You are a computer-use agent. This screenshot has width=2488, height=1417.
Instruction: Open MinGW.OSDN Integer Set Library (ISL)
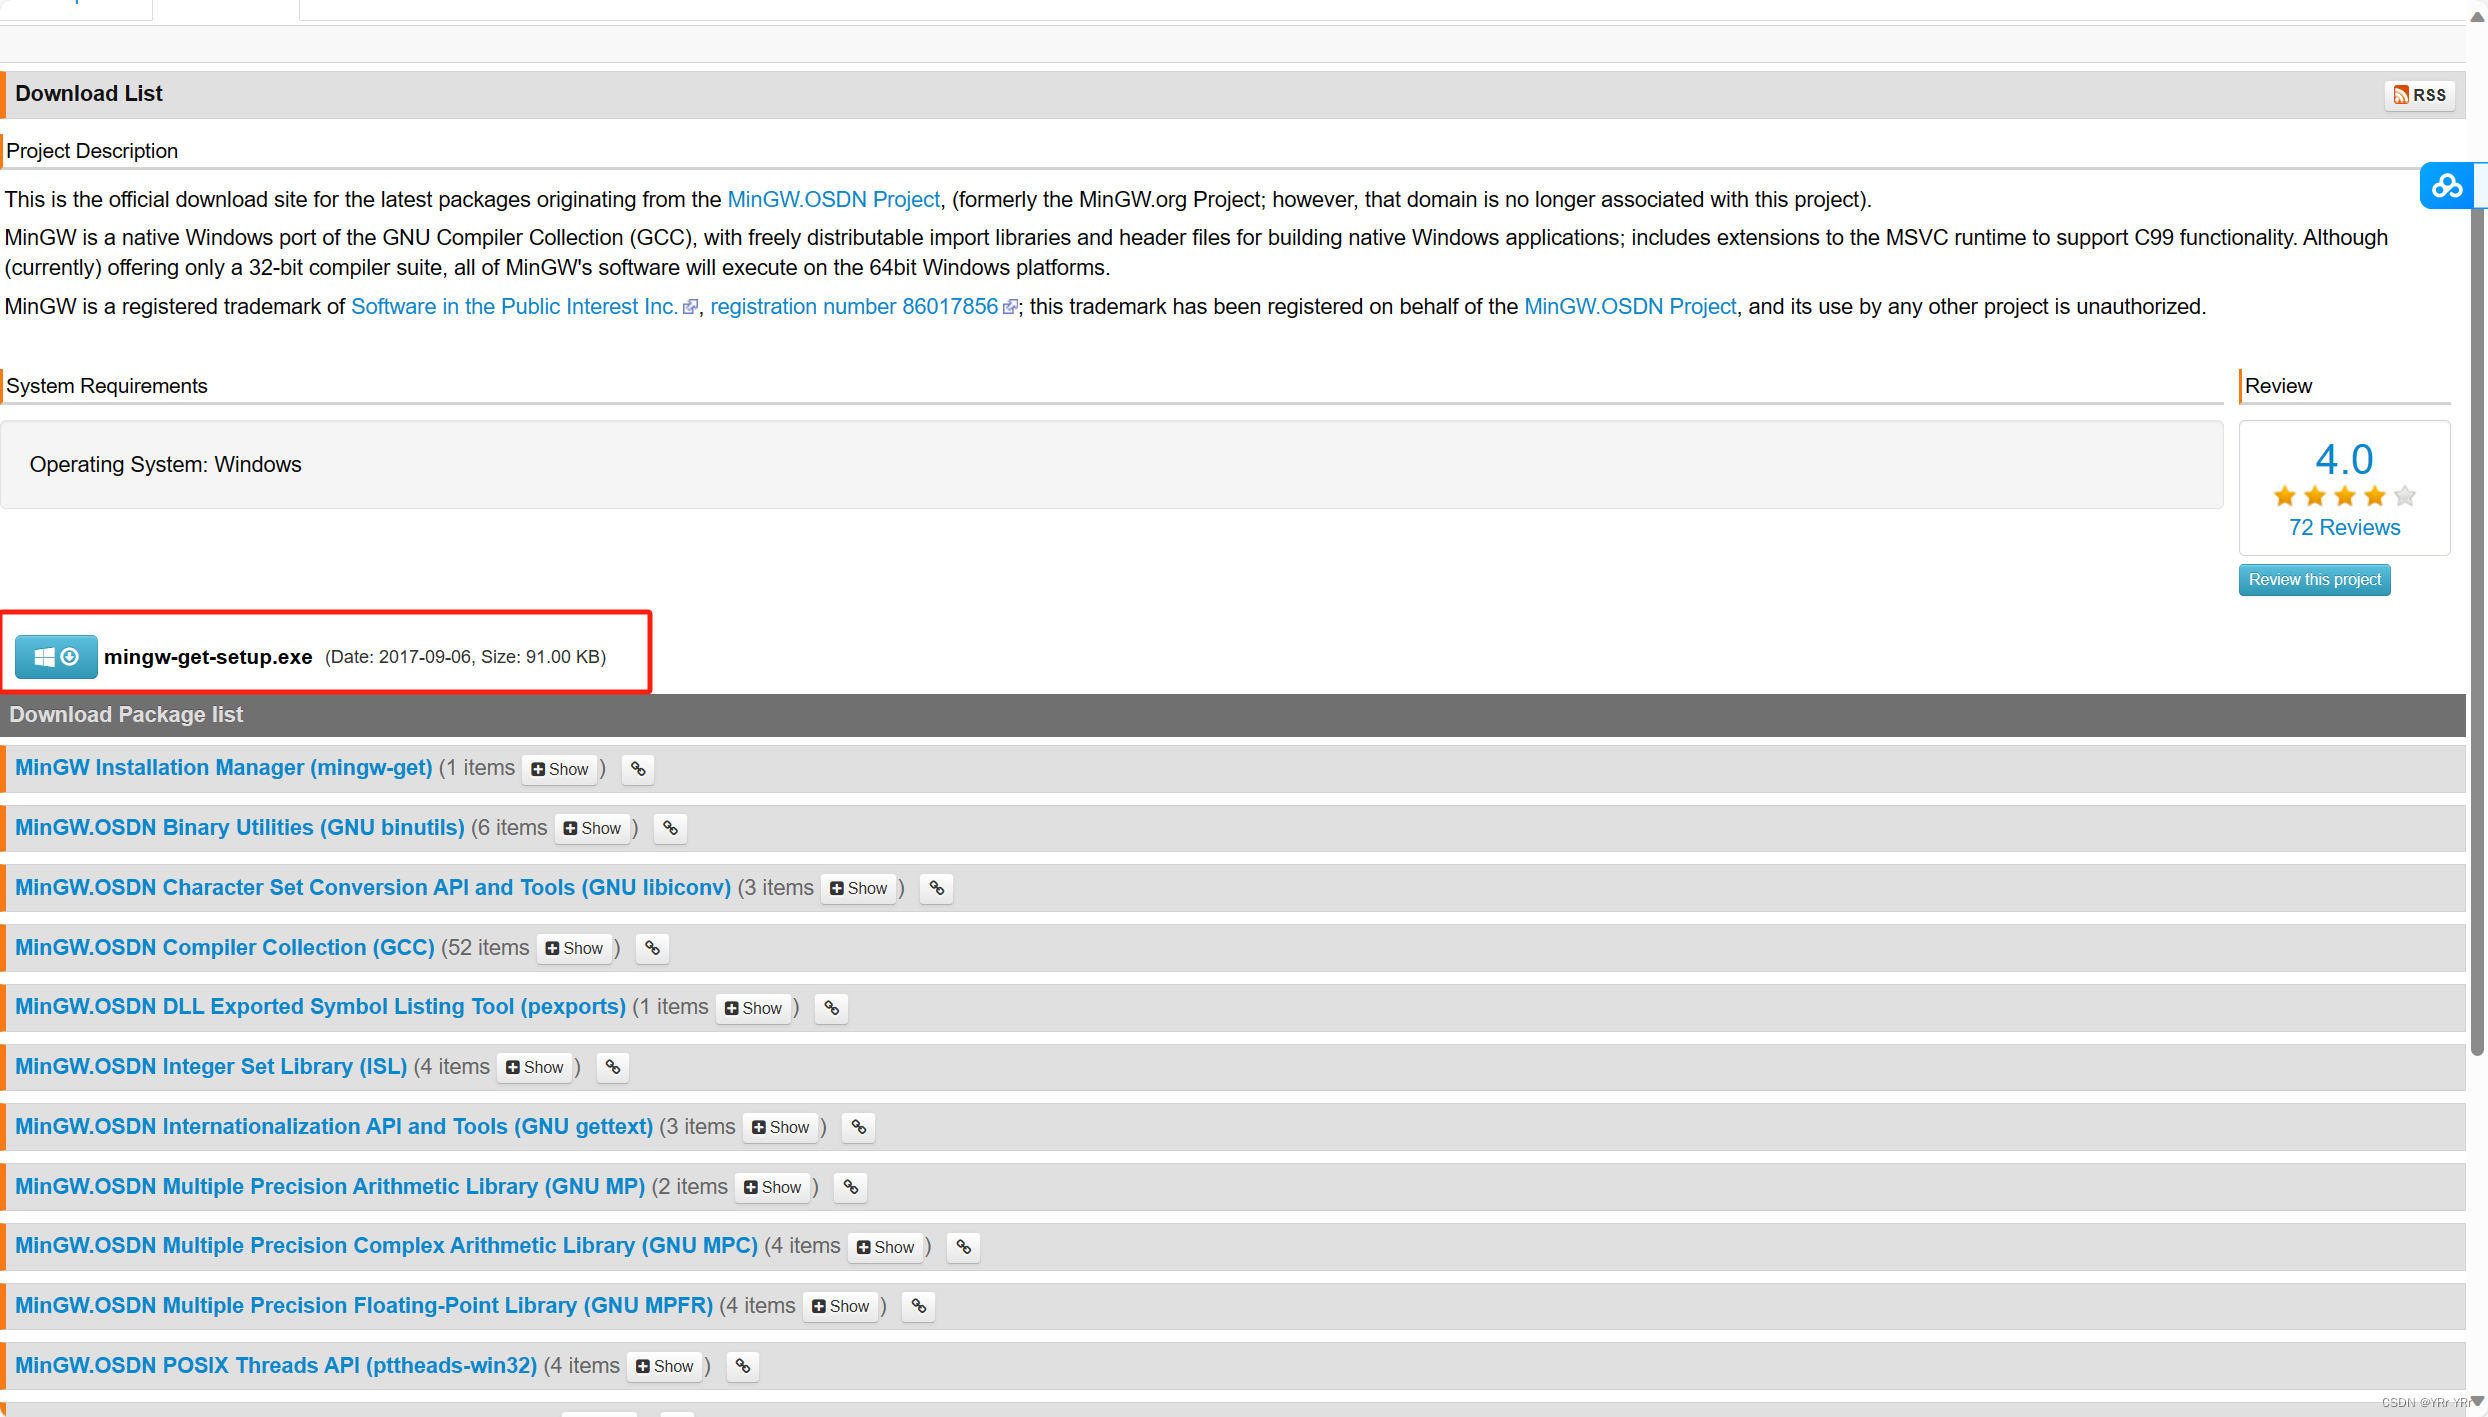(x=211, y=1066)
